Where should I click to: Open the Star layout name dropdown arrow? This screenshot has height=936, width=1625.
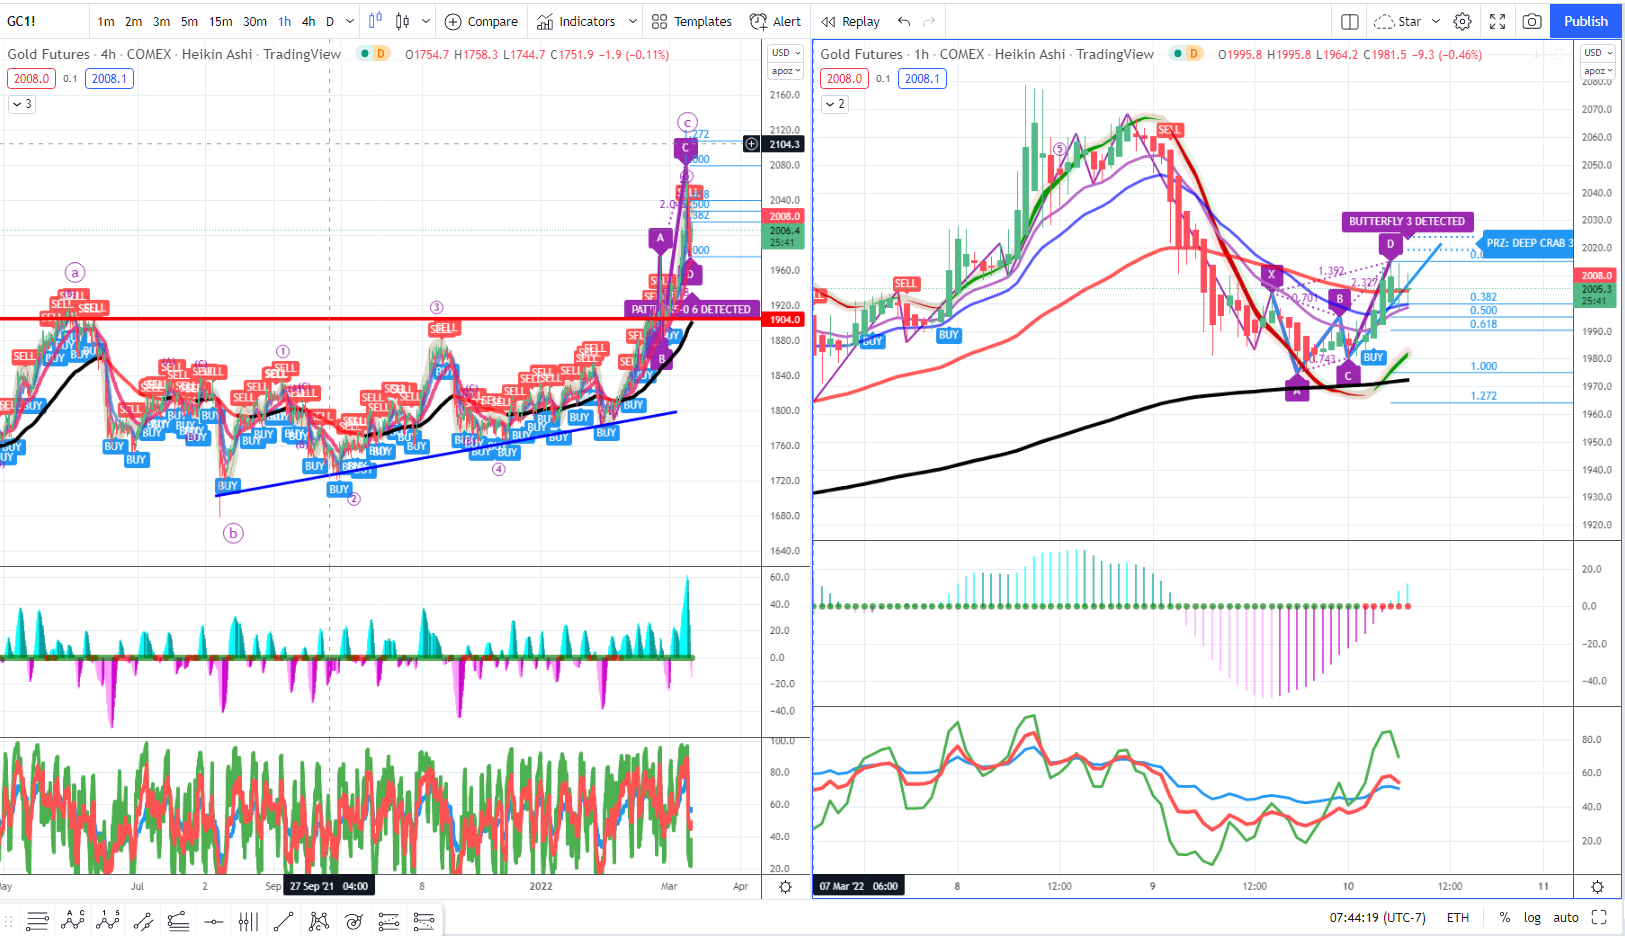[x=1436, y=21]
